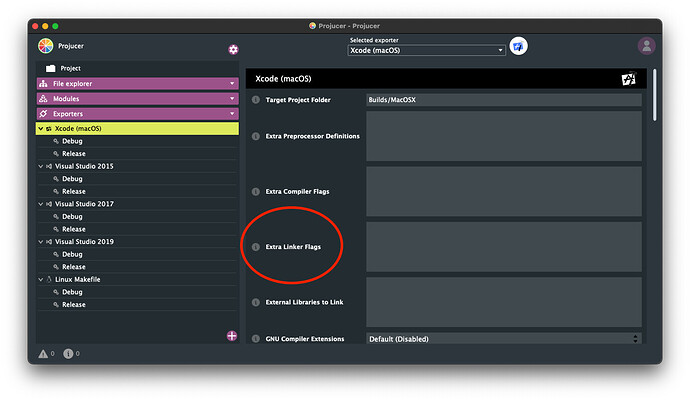This screenshot has height=400, width=690.
Task: Info icon for External Libraries to Link
Action: (x=256, y=302)
